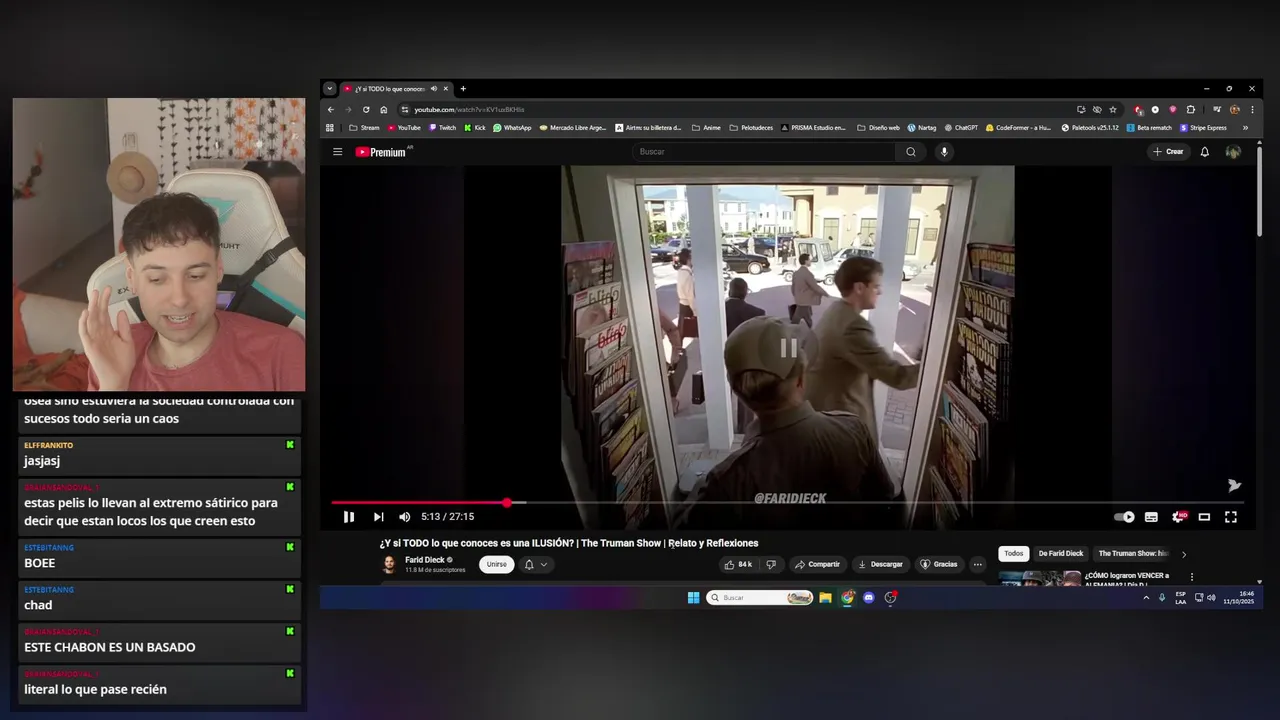Open YouTube guide hamburger menu
This screenshot has width=1280, height=720.
tap(337, 152)
